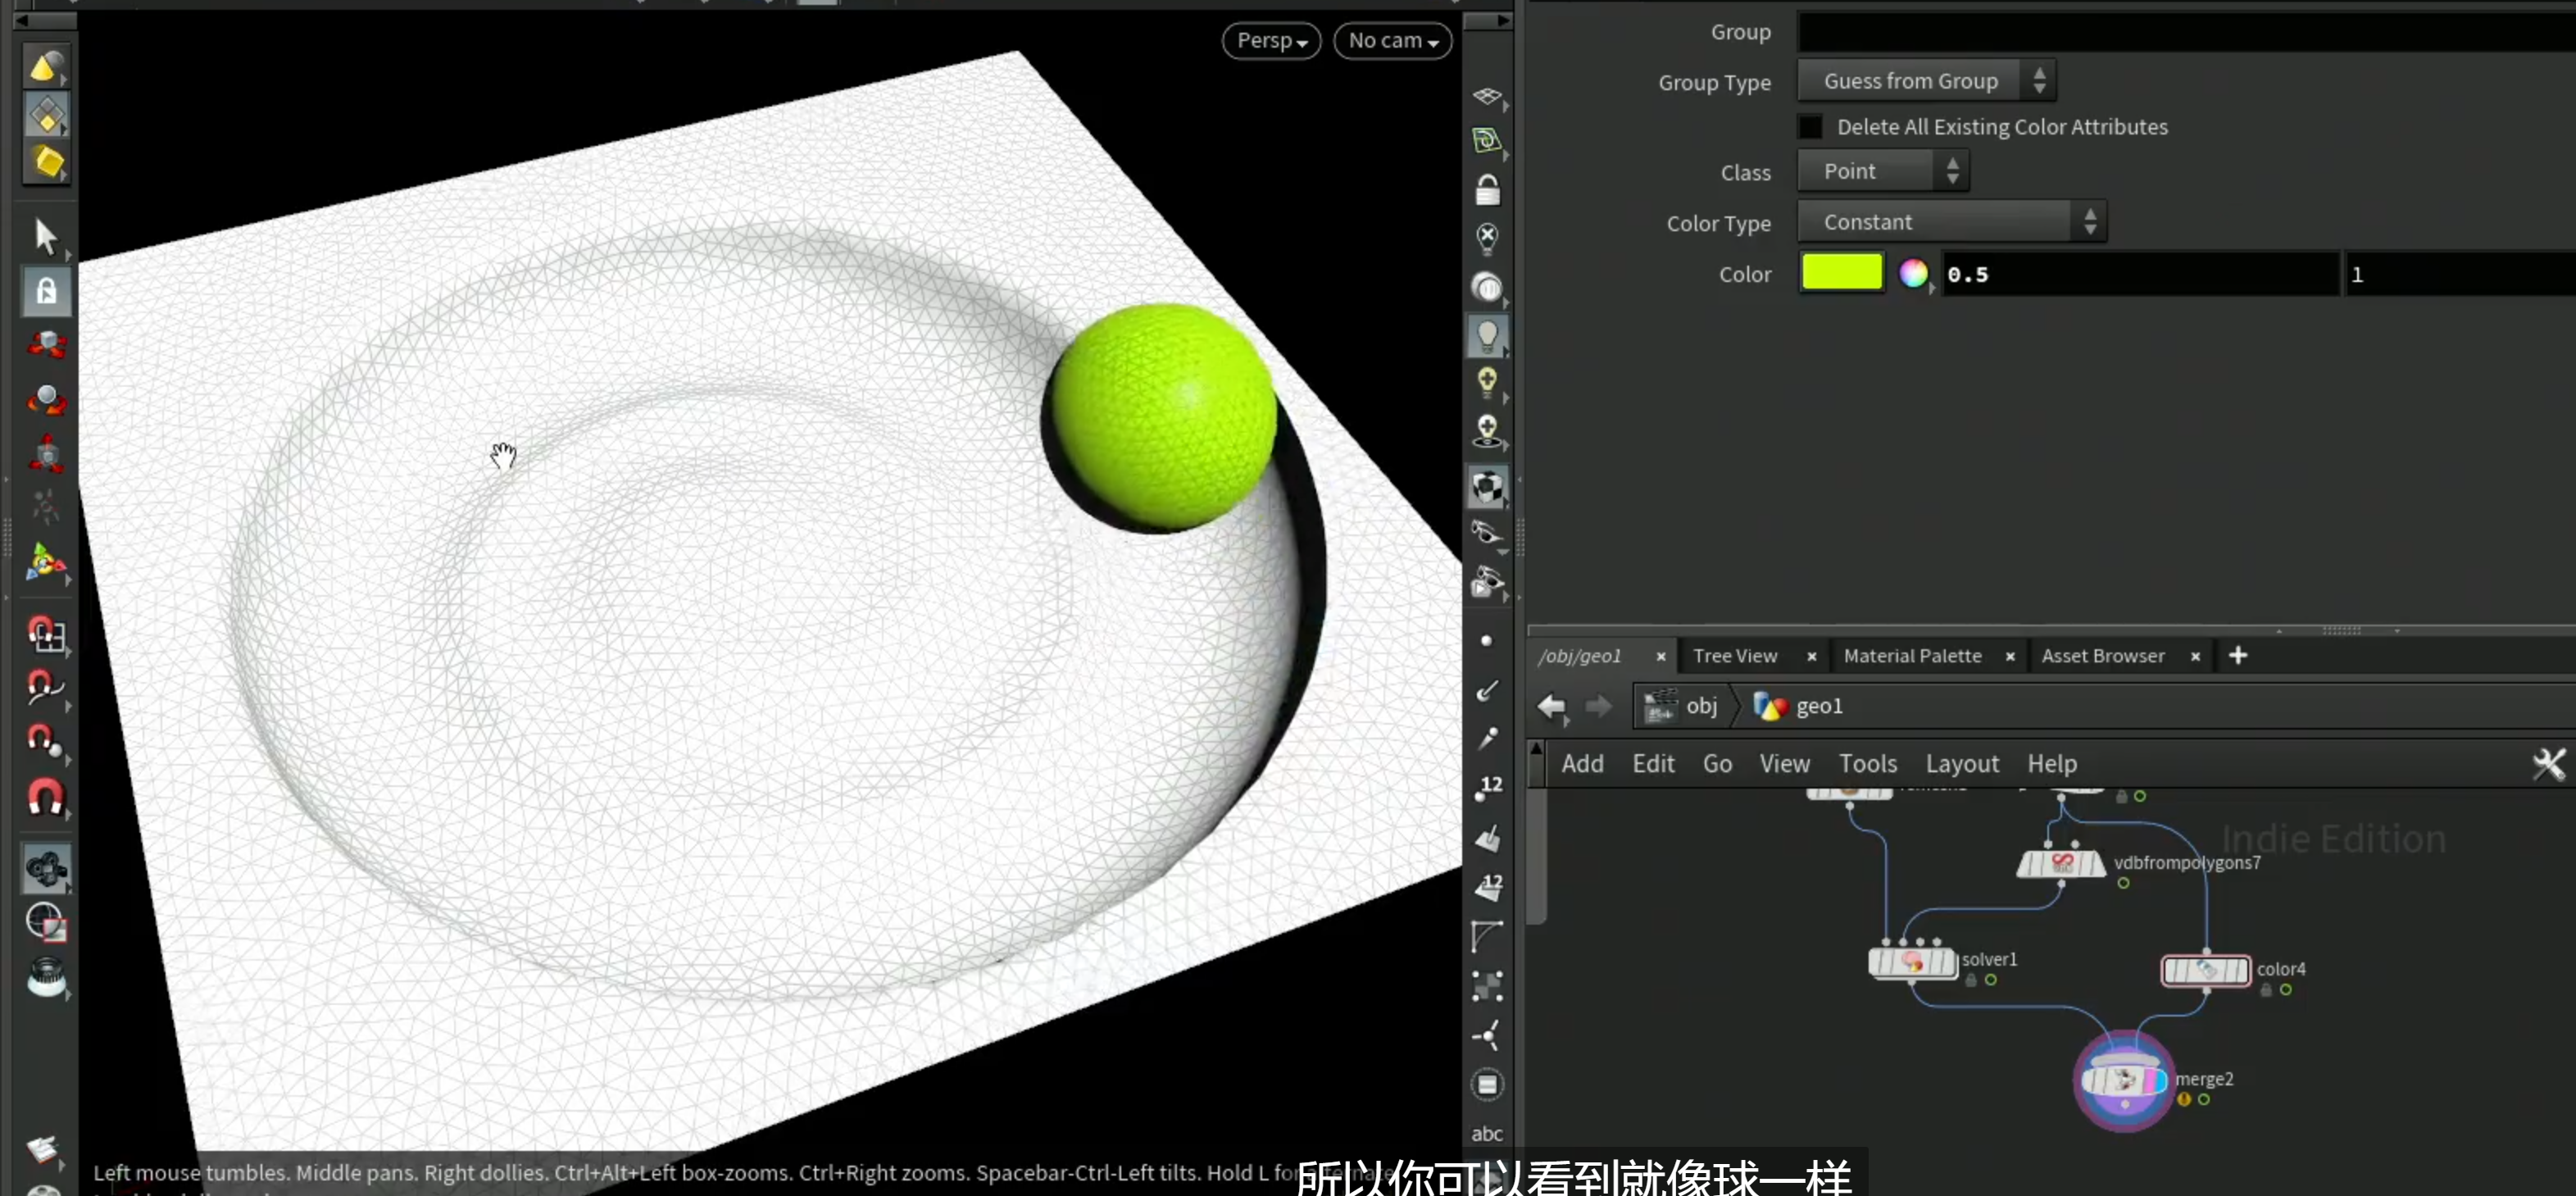The image size is (2576, 1196).
Task: Jump to obj level in path bar
Action: [1682, 707]
